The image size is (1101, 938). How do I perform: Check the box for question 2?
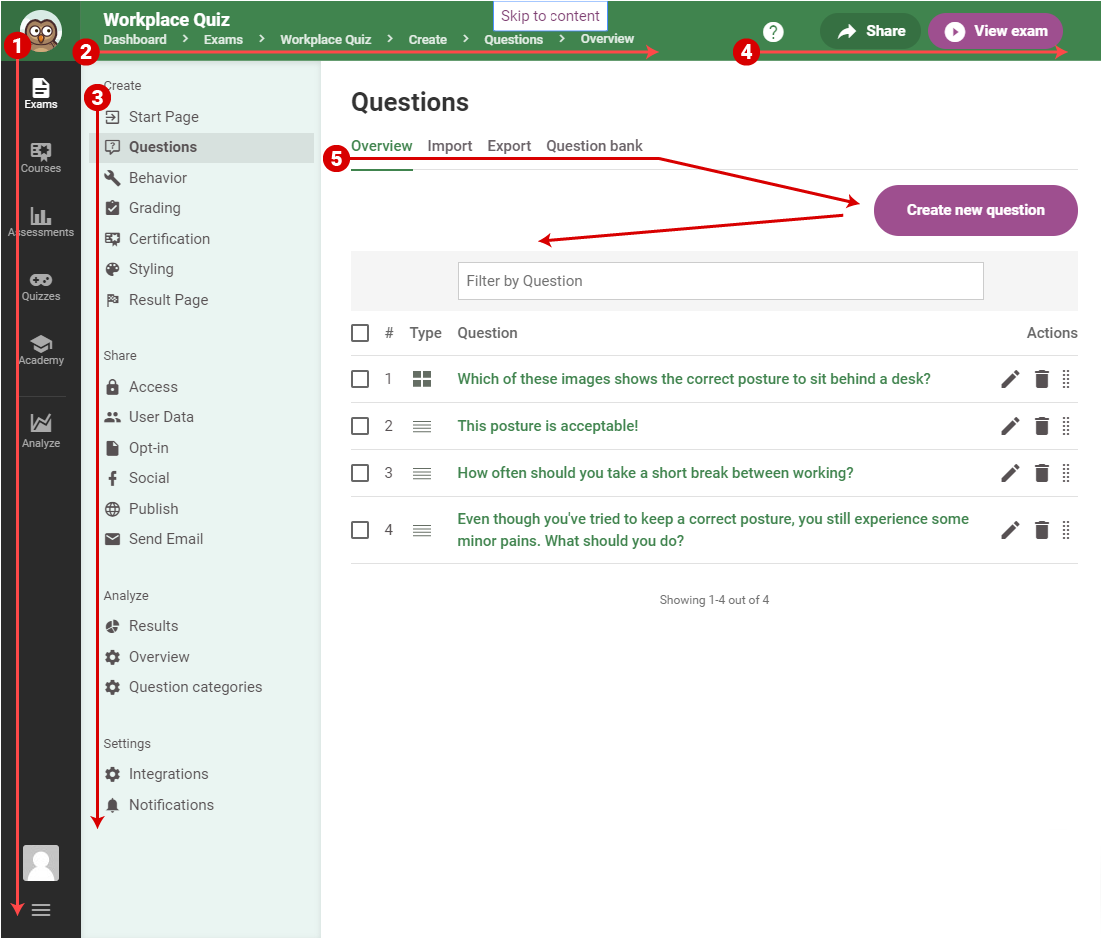pos(360,426)
